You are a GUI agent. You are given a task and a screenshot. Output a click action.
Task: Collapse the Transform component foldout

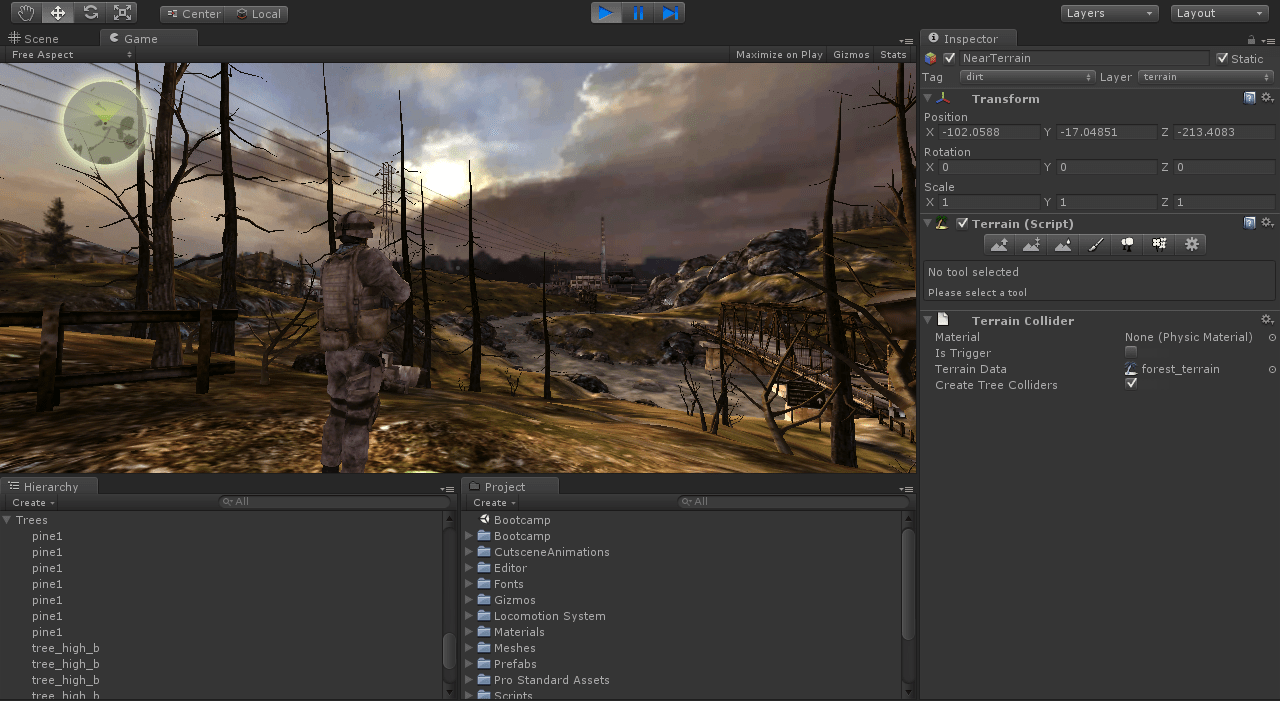point(927,98)
